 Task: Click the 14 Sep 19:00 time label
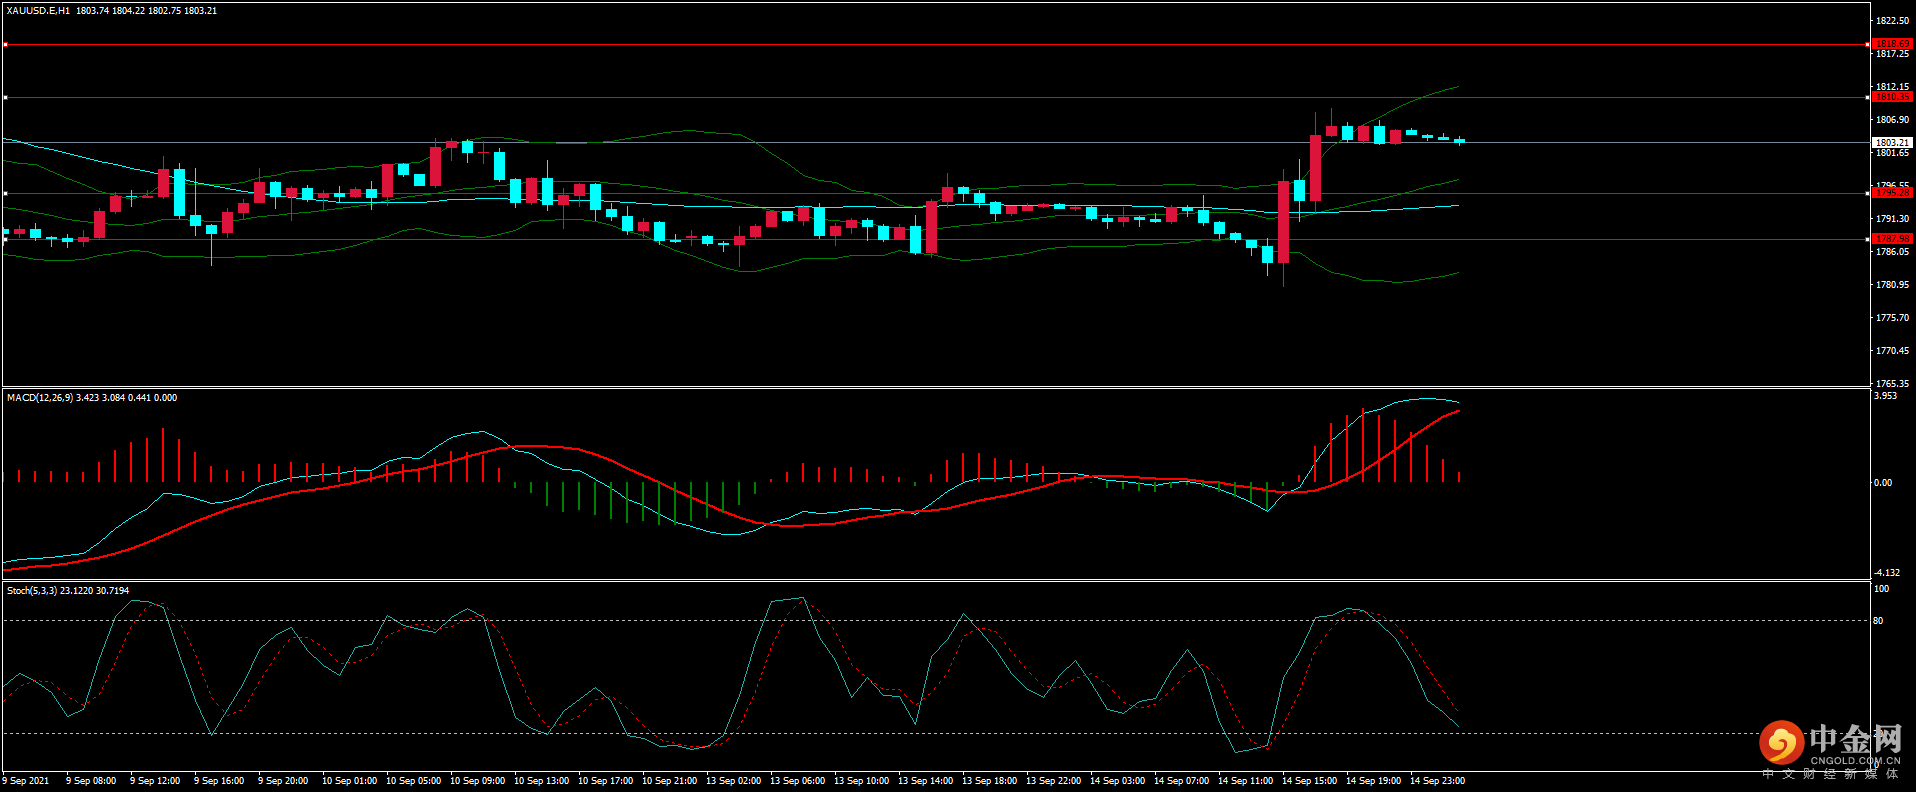[x=1374, y=781]
